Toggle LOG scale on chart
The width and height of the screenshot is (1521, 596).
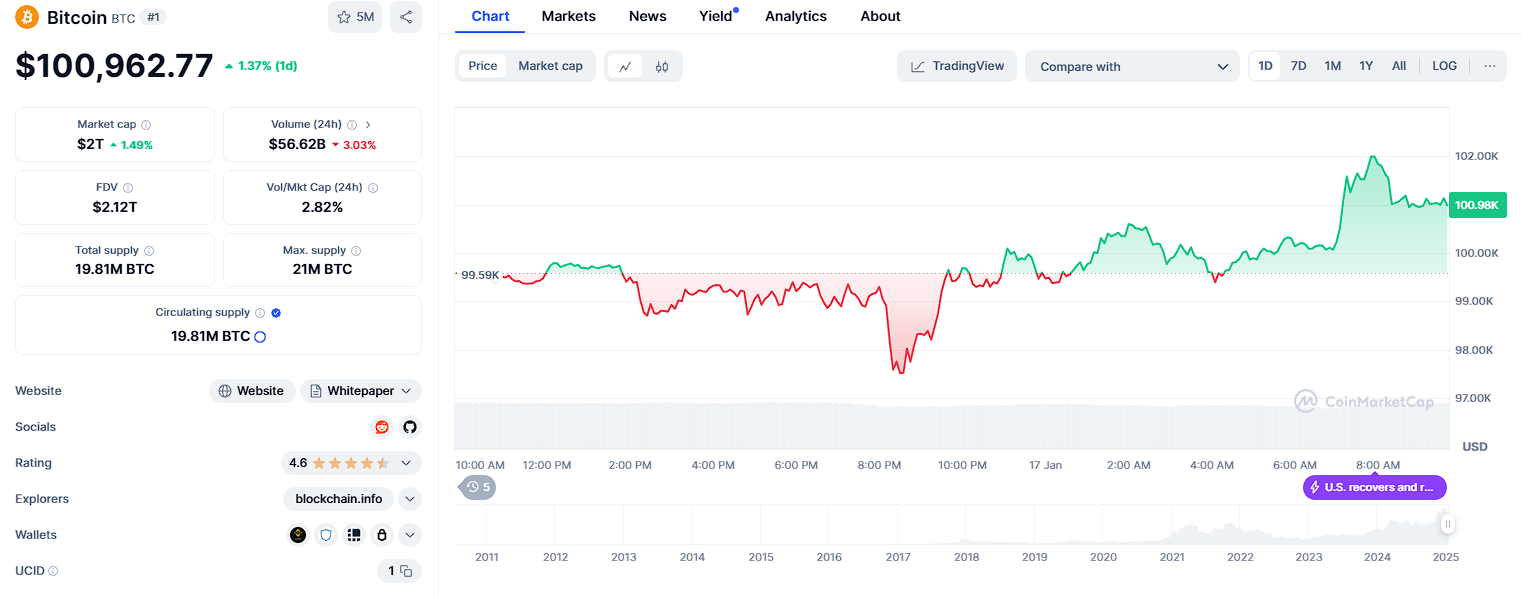coord(1445,66)
